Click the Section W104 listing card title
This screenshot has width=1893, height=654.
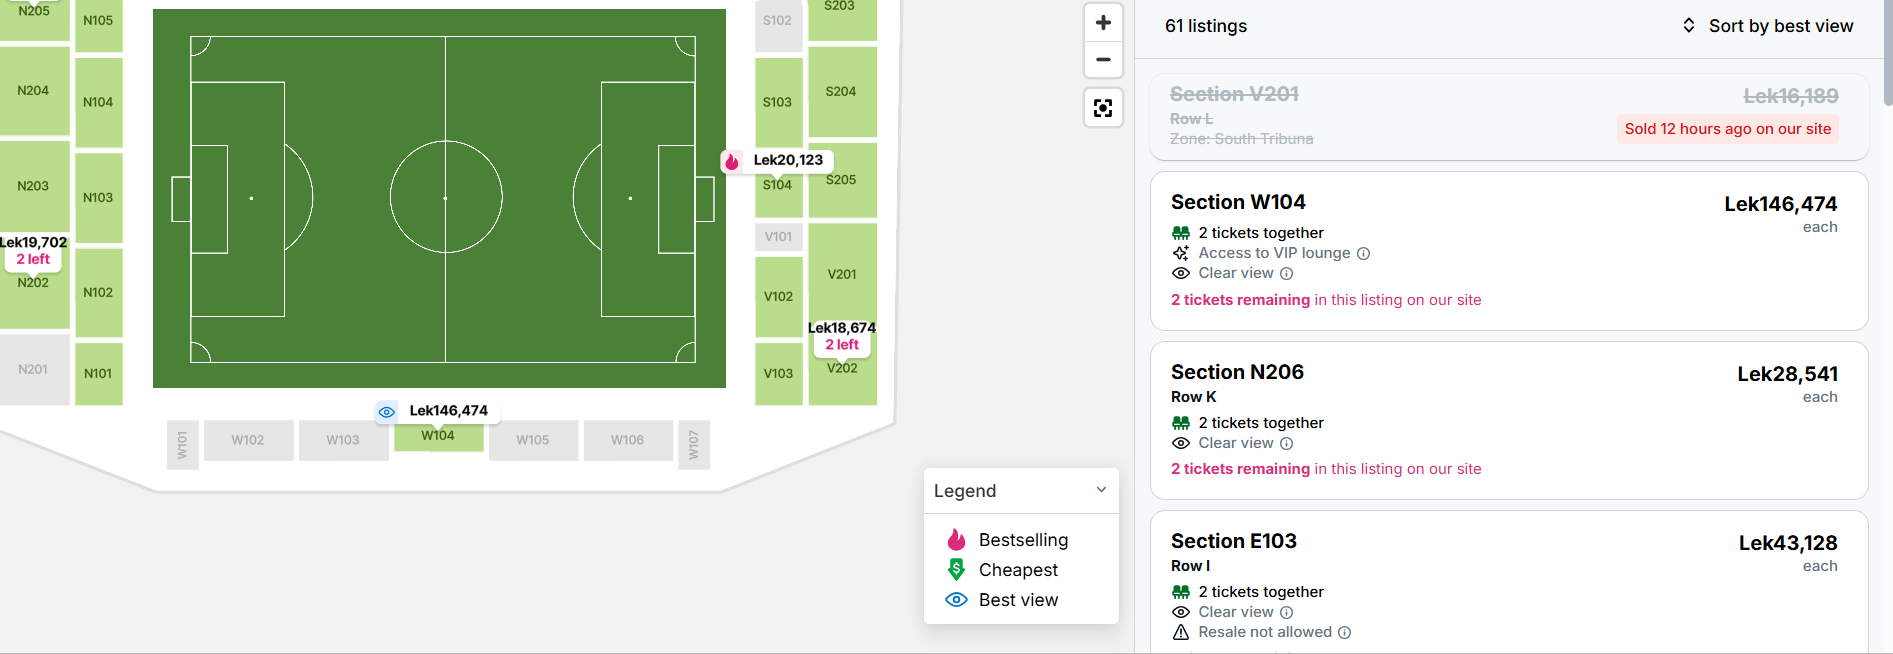1238,202
